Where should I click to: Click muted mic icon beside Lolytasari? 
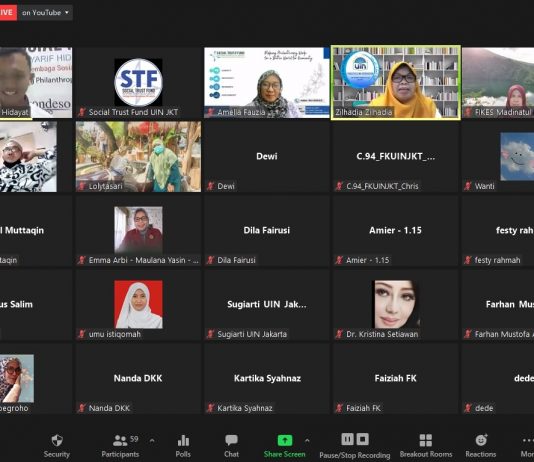pos(82,186)
